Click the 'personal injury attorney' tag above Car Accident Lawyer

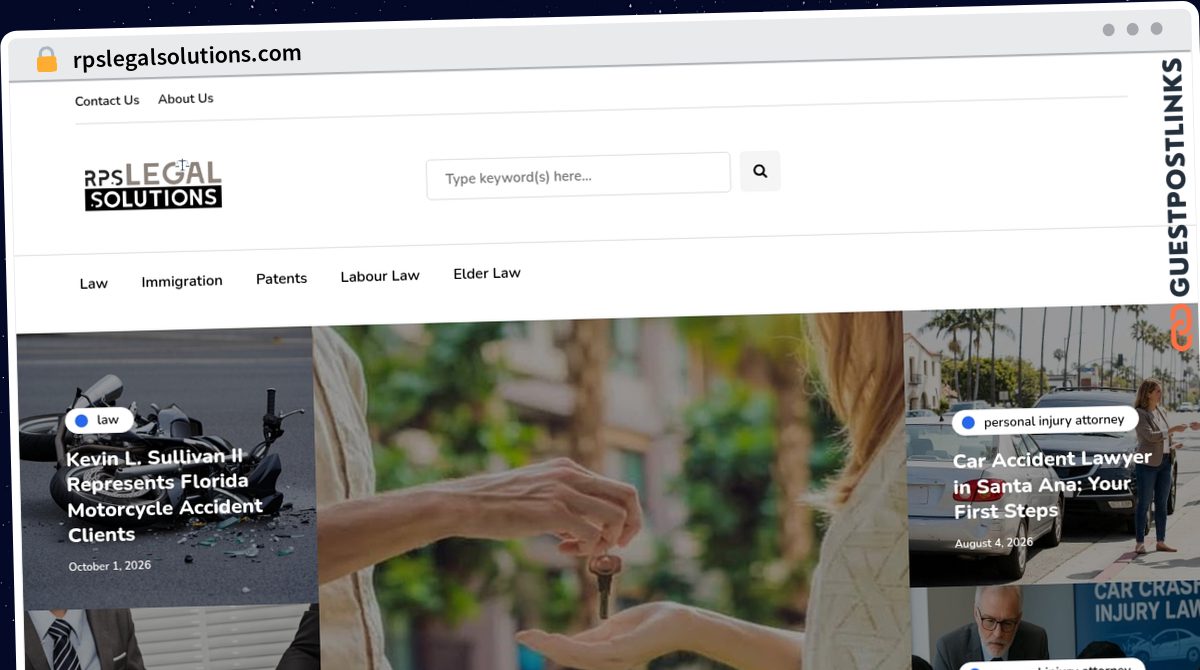pos(1045,421)
